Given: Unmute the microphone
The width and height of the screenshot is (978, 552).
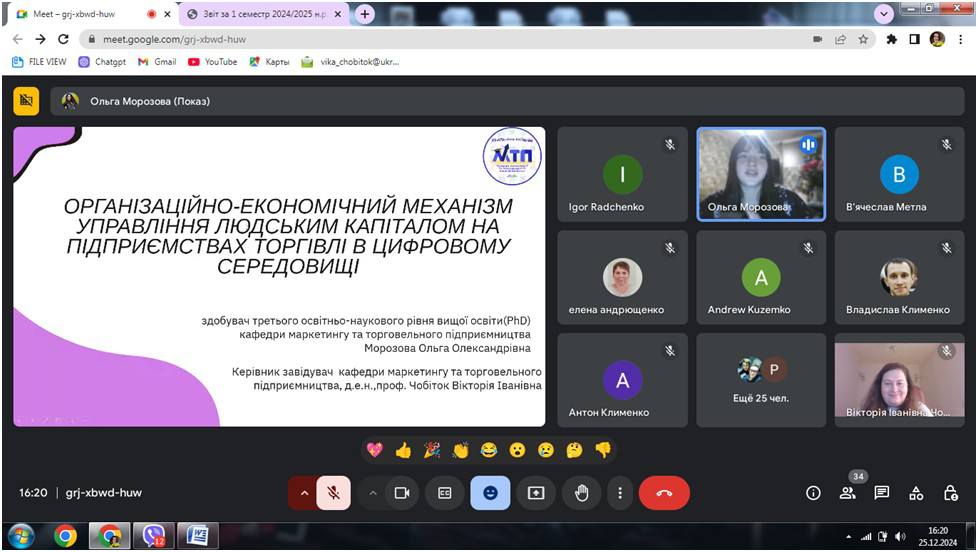Looking at the screenshot, I should [334, 493].
